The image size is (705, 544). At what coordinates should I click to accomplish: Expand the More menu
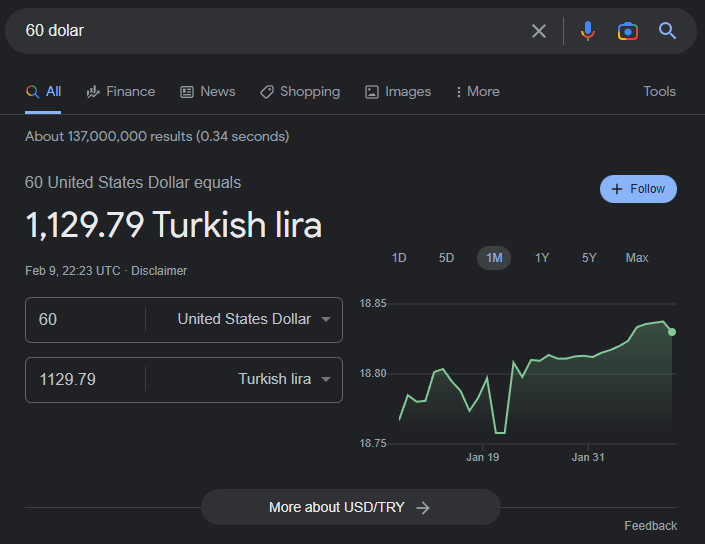coord(477,92)
